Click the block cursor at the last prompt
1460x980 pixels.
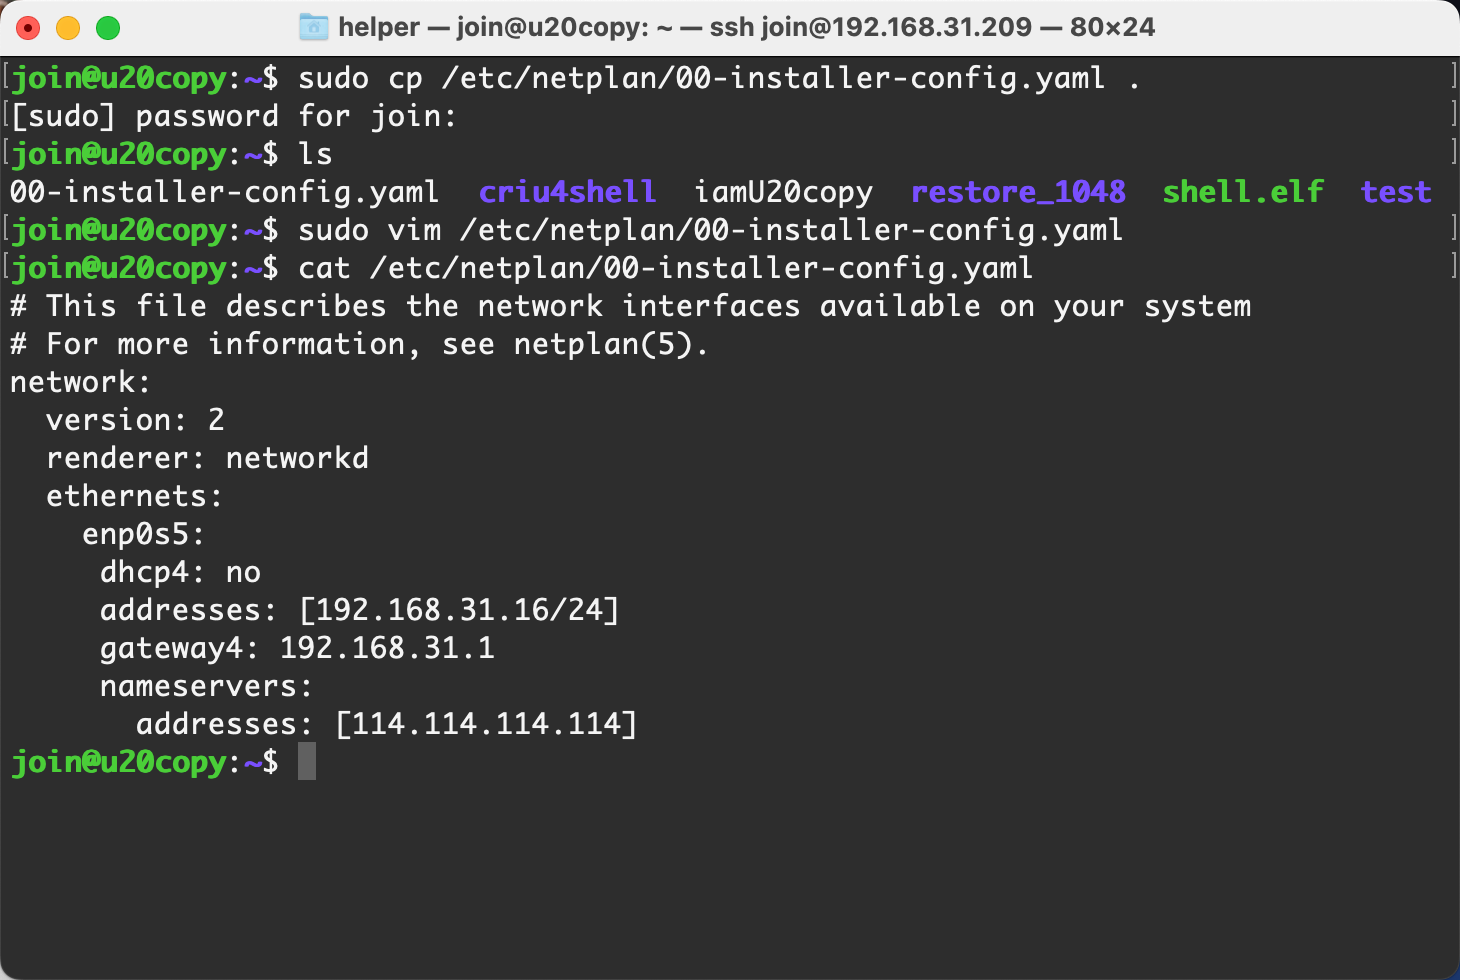point(307,762)
